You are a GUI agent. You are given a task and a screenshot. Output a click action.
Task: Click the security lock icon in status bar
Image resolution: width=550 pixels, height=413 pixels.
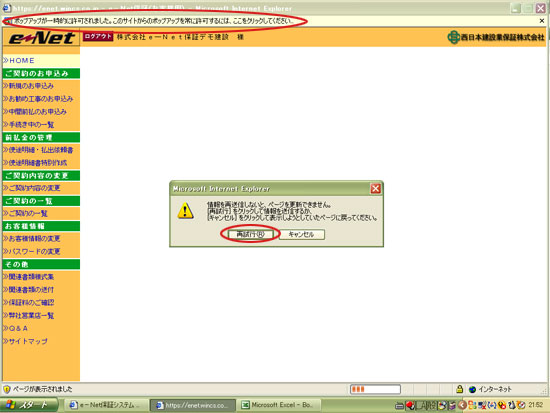pos(460,389)
